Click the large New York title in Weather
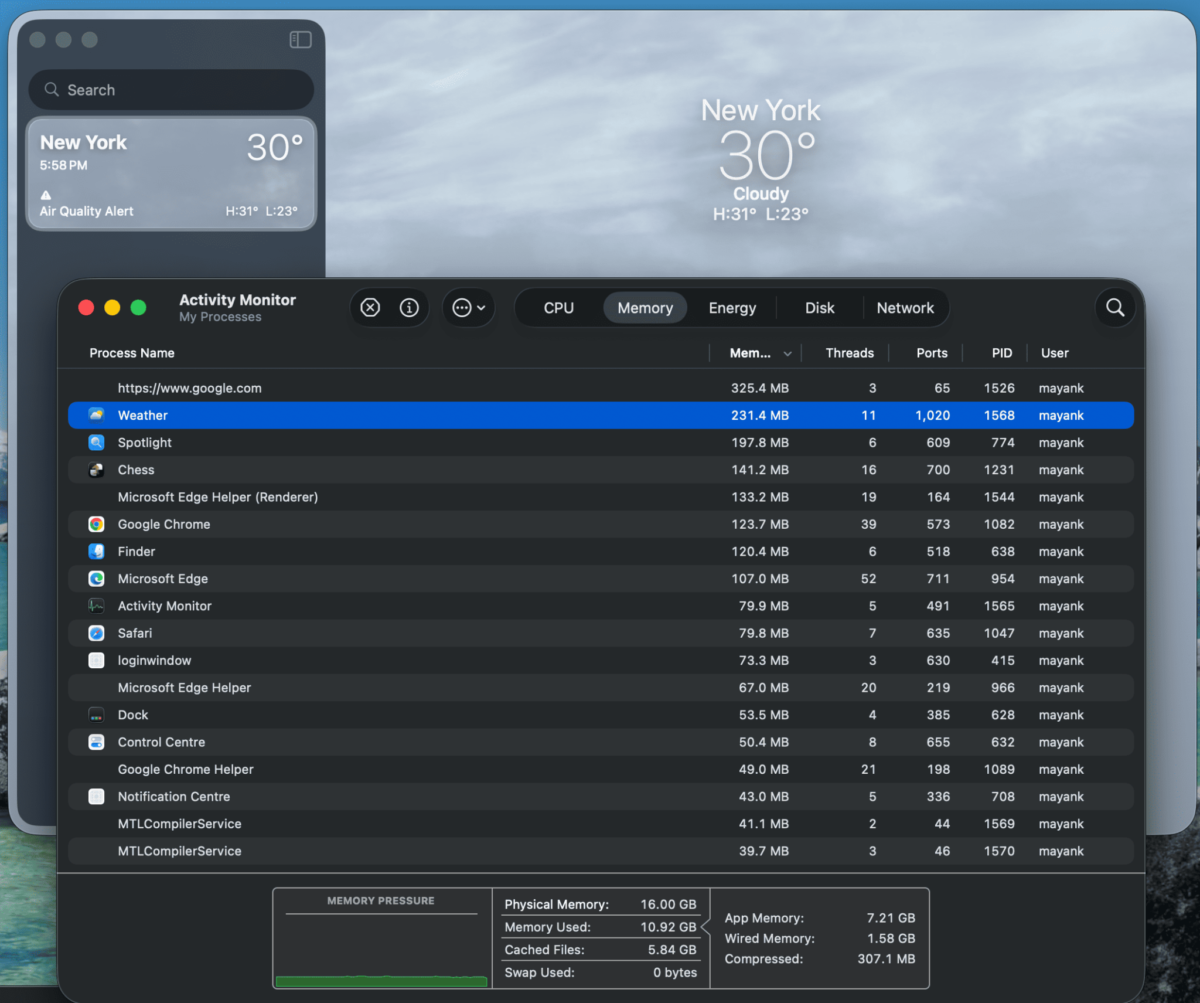Image resolution: width=1200 pixels, height=1003 pixels. 761,110
